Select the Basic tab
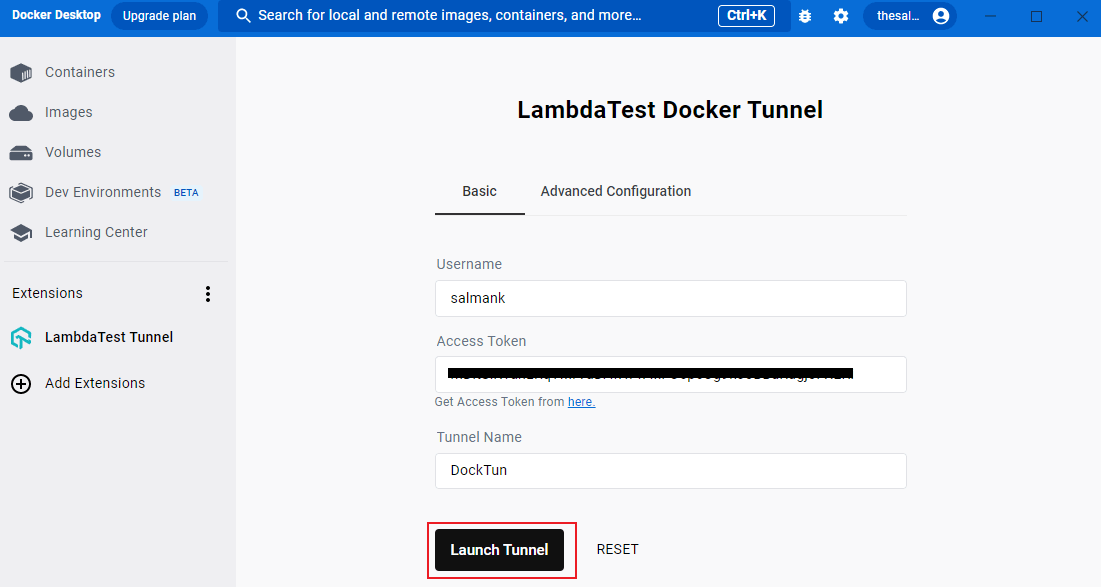 click(479, 191)
